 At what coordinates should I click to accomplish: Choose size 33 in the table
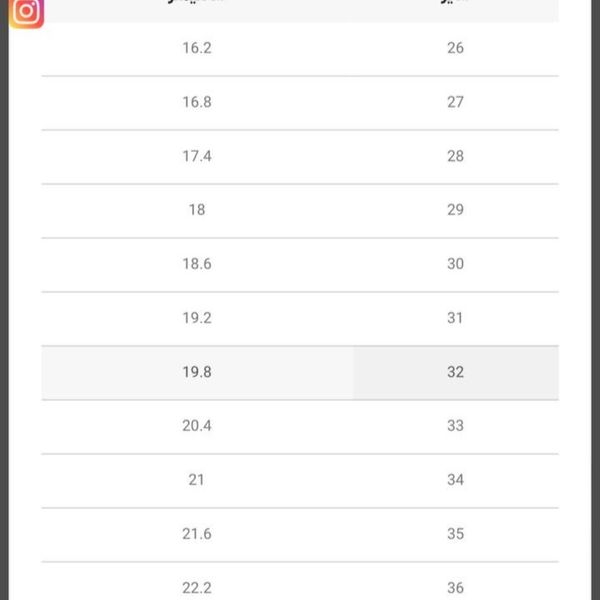pyautogui.click(x=455, y=426)
